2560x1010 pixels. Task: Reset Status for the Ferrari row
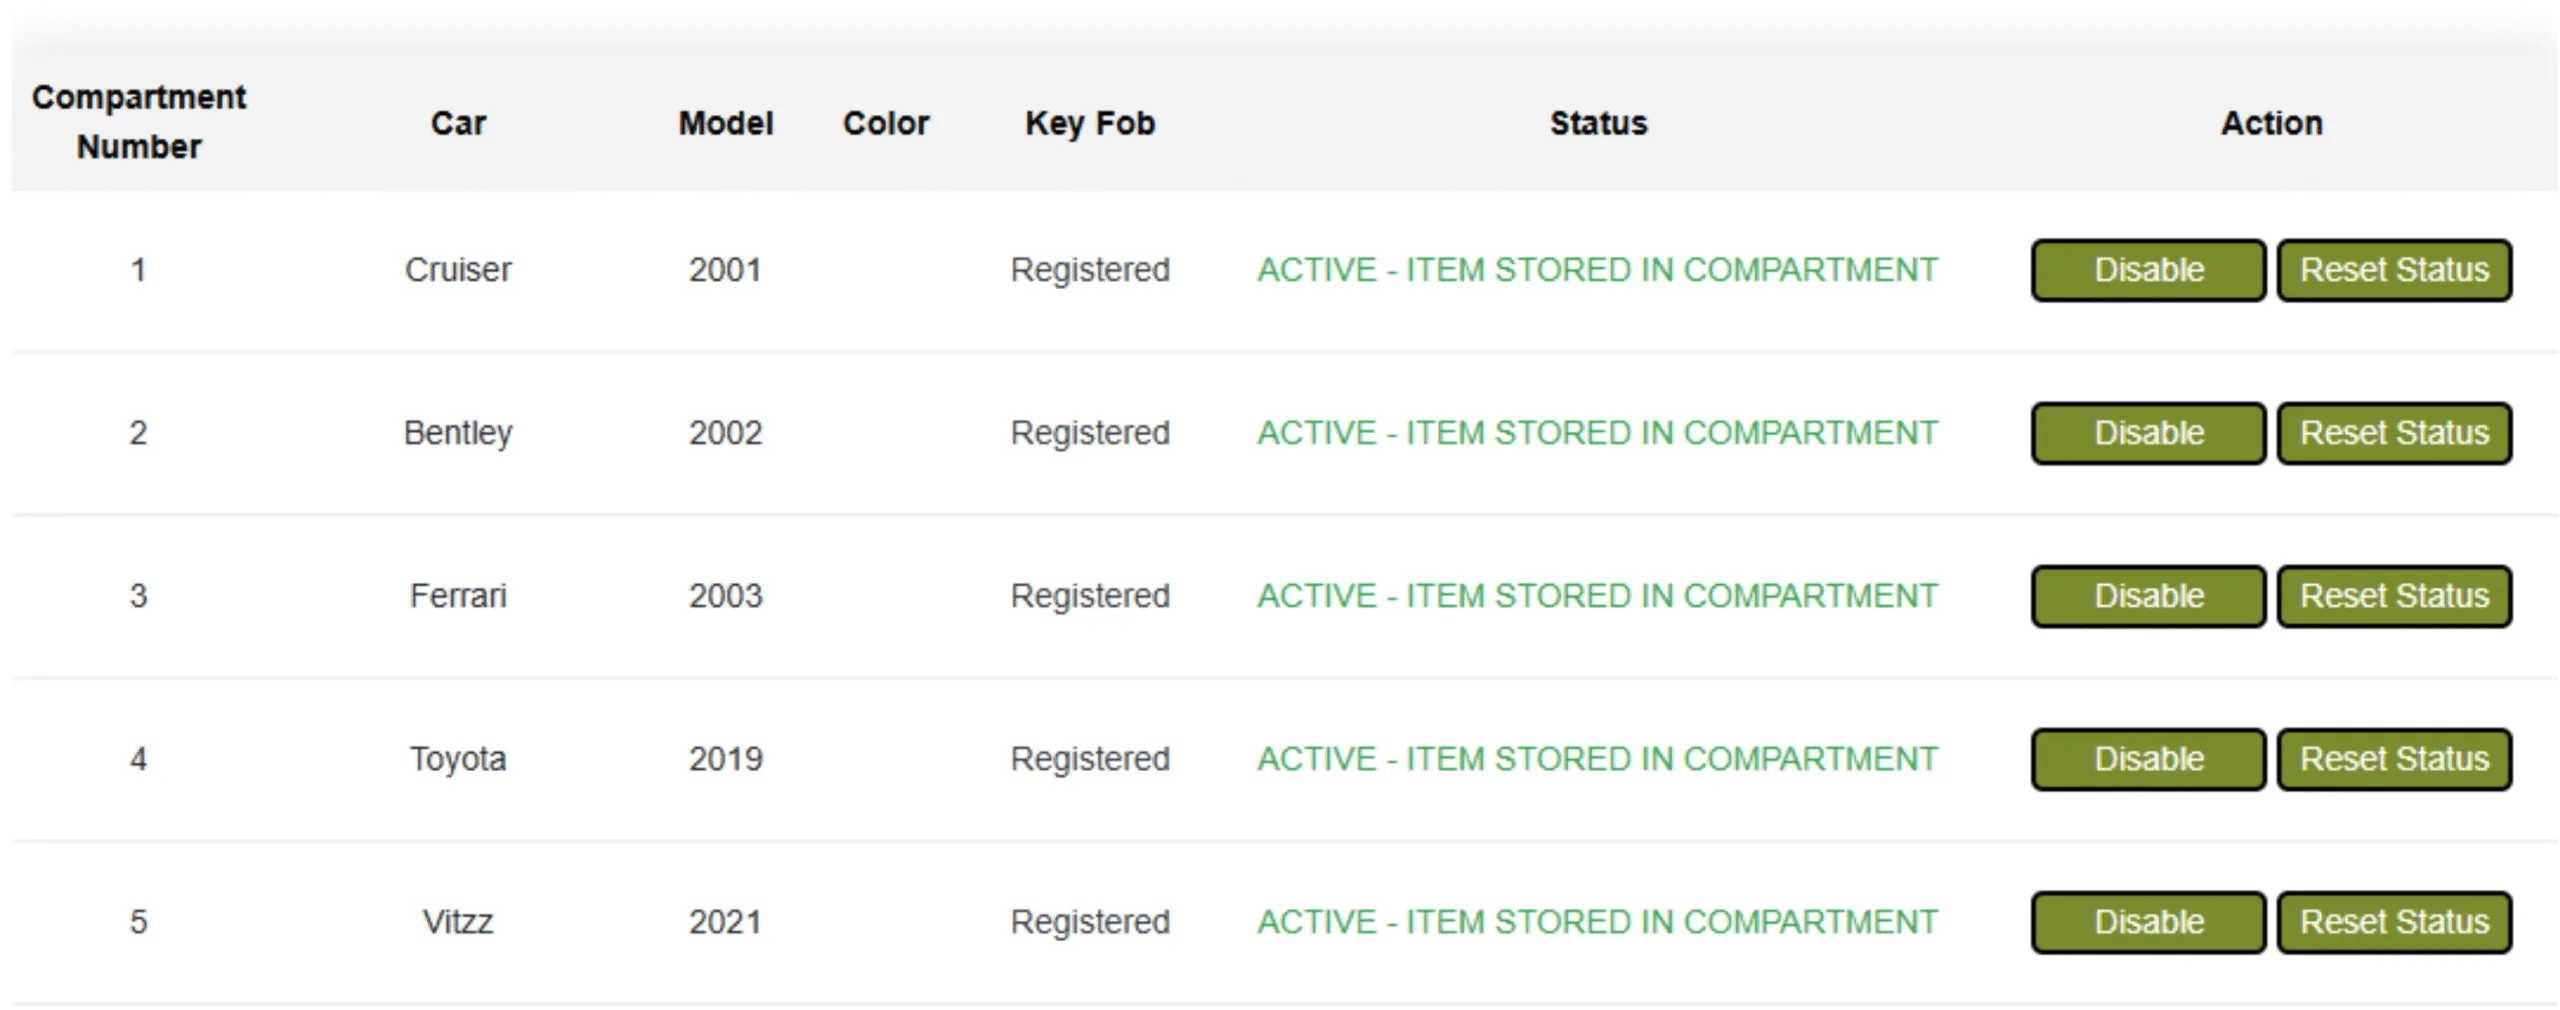coord(2394,596)
